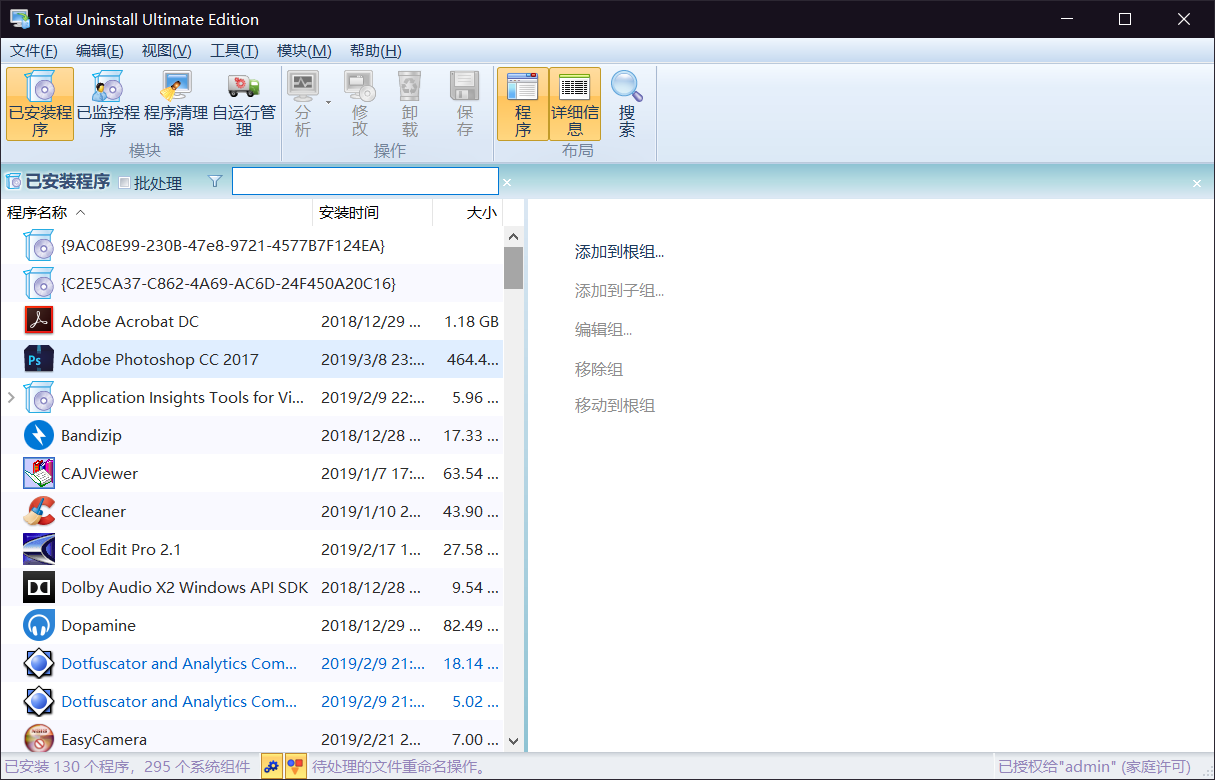The width and height of the screenshot is (1215, 780).
Task: Click the Bandizip program icon
Action: (39, 435)
